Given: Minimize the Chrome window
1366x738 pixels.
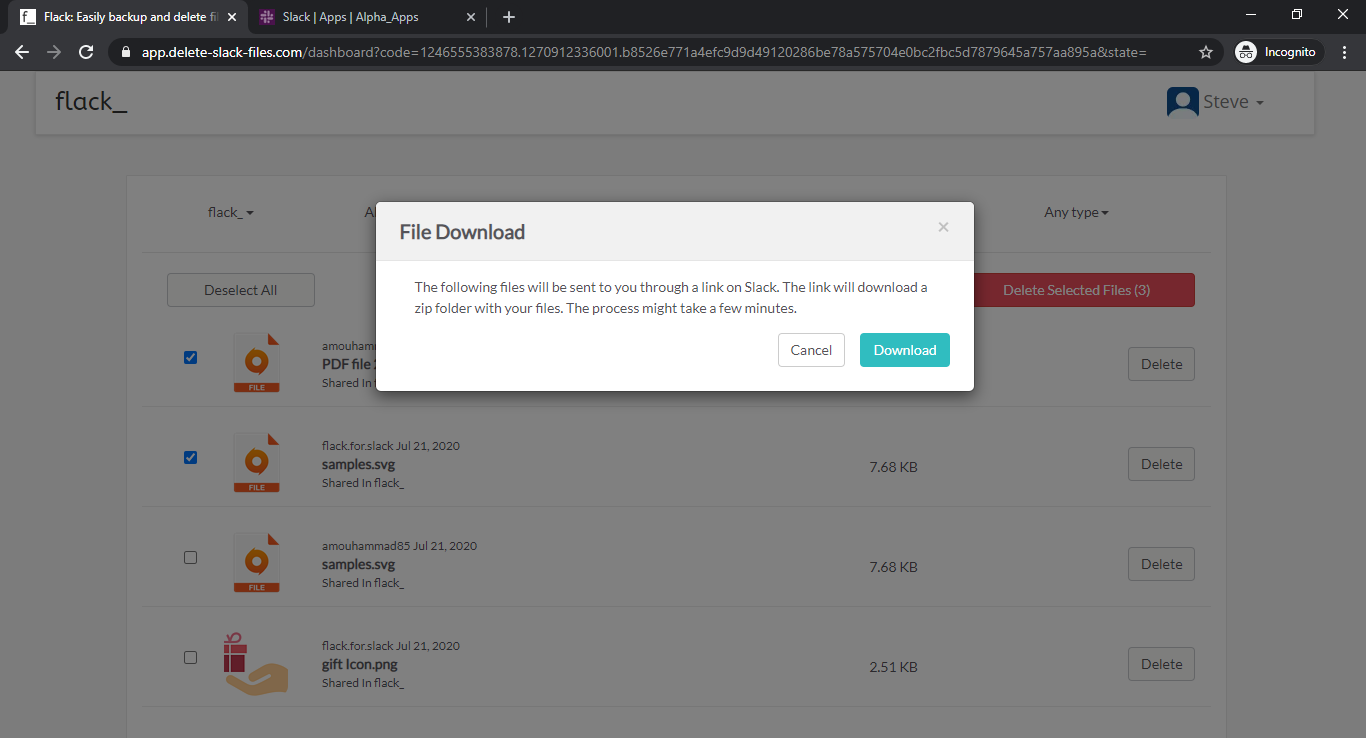Looking at the screenshot, I should coord(1251,14).
